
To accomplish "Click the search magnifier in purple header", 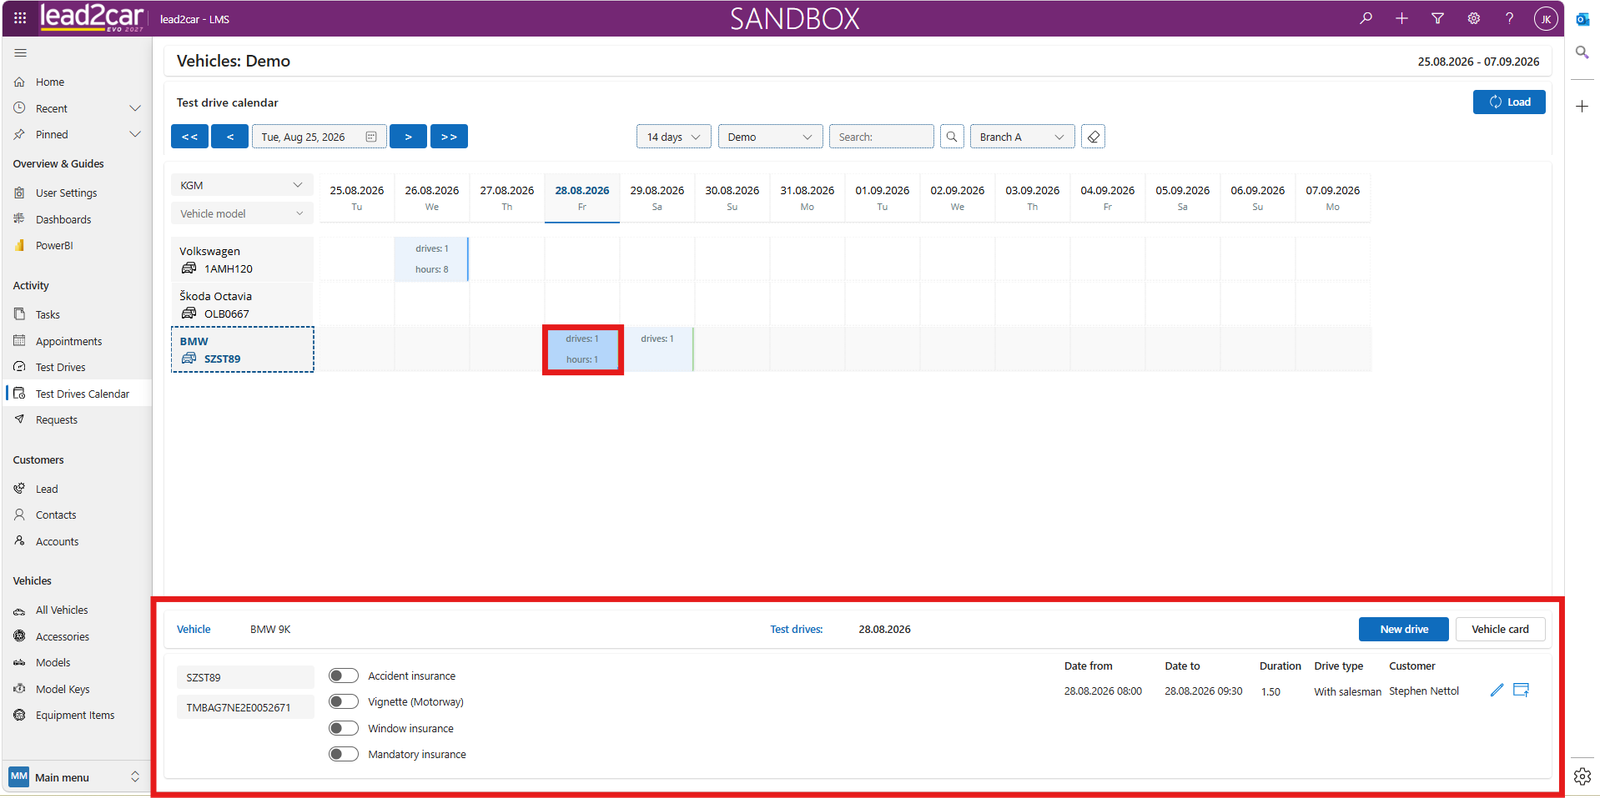I will (x=1366, y=18).
